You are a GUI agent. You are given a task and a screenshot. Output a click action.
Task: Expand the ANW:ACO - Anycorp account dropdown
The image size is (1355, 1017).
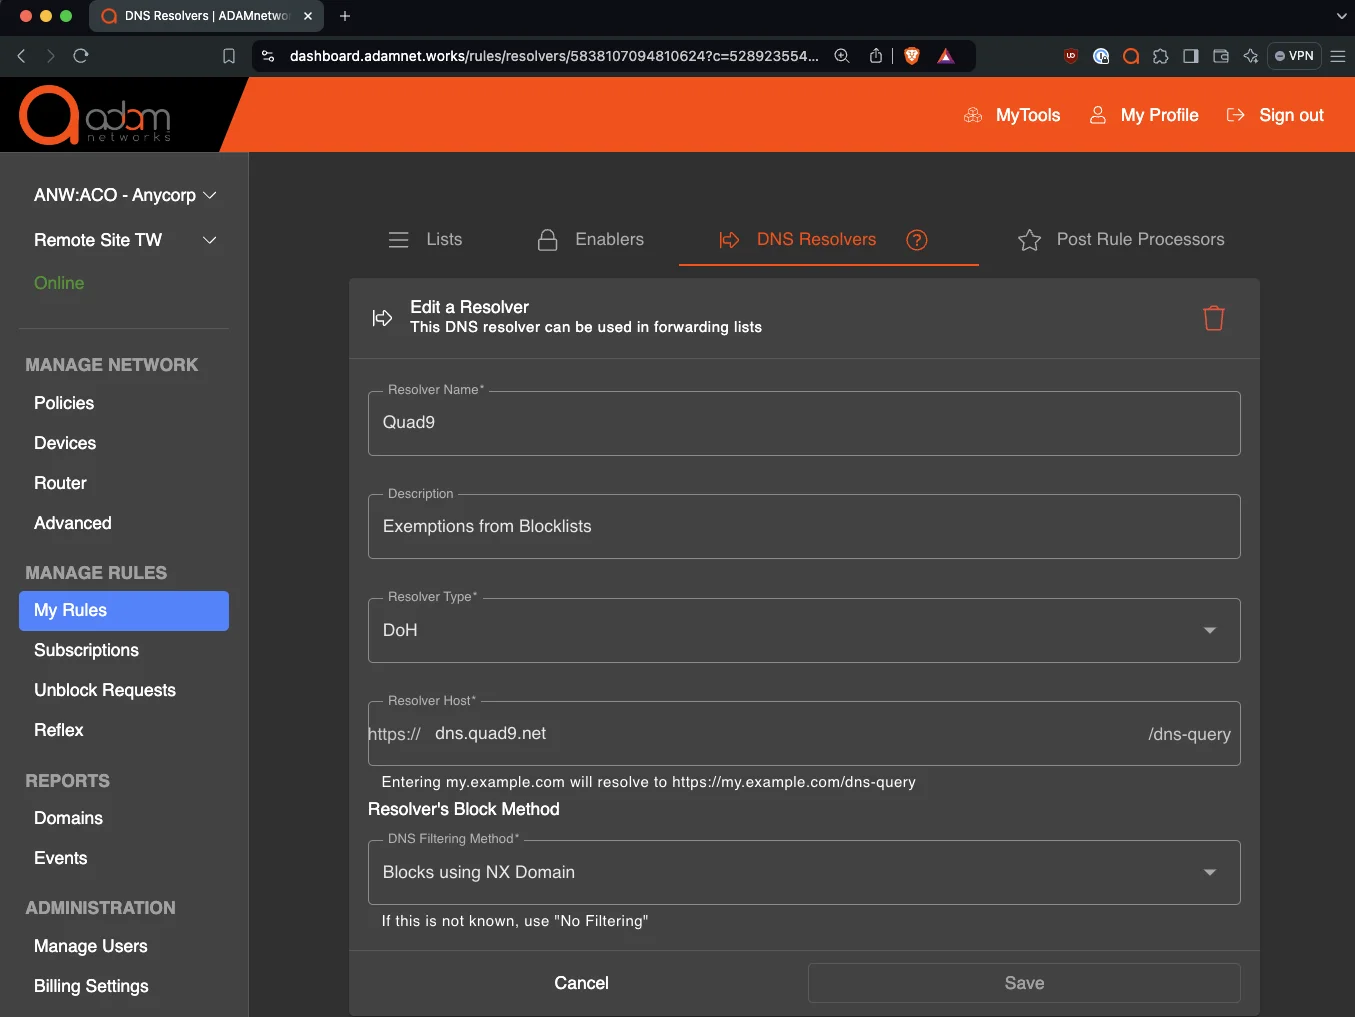point(125,195)
